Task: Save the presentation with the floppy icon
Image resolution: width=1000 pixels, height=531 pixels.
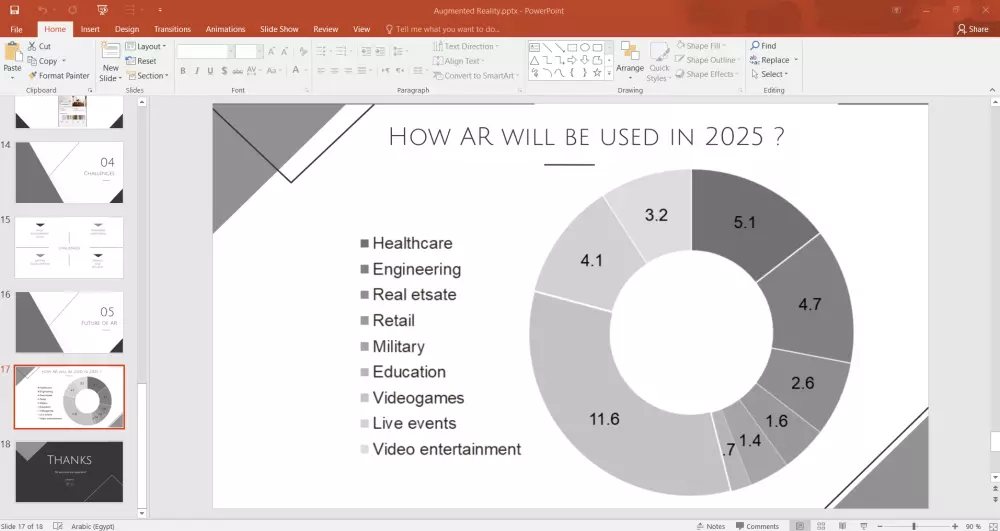Action: point(14,10)
